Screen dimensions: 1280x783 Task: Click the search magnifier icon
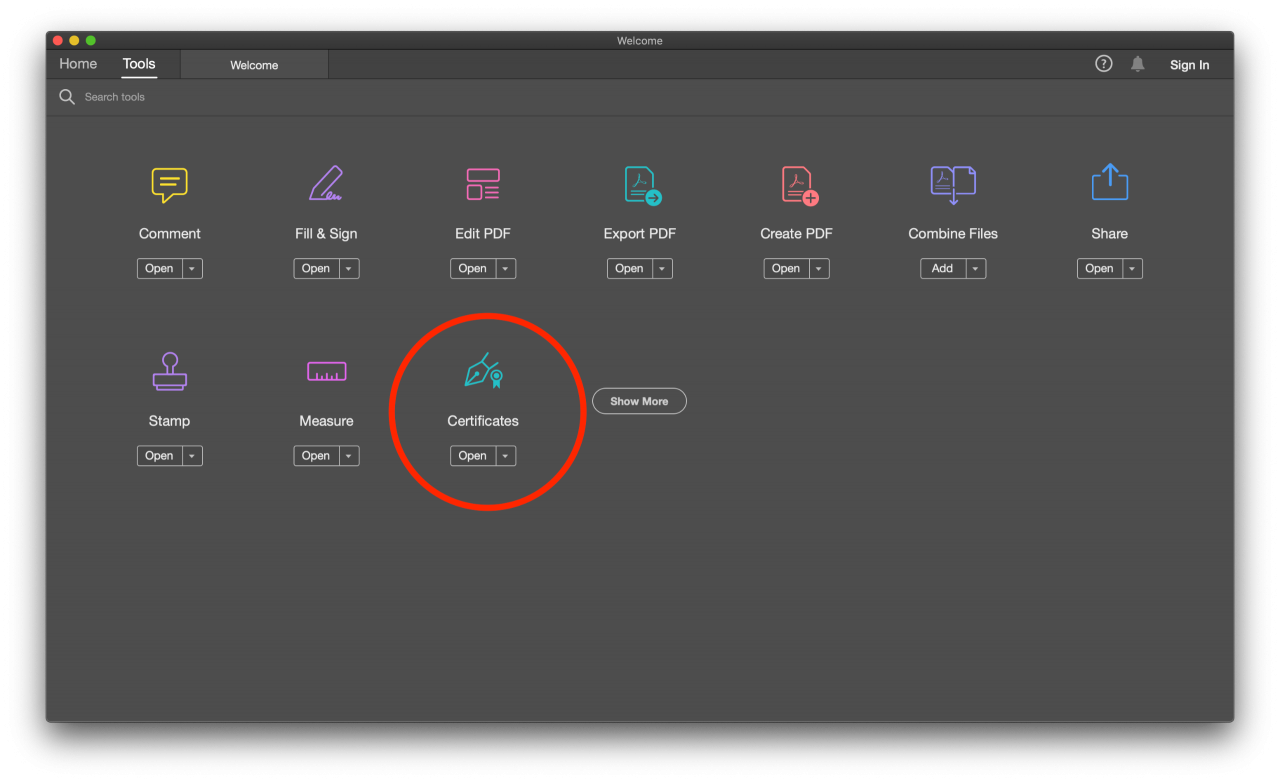pos(67,97)
